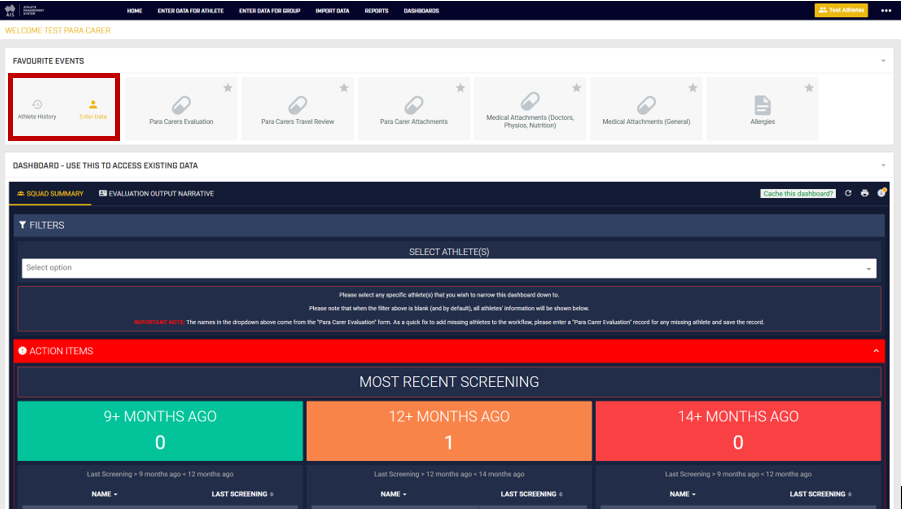
Task: Switch to Evaluation Output Narrative tab
Action: (156, 193)
